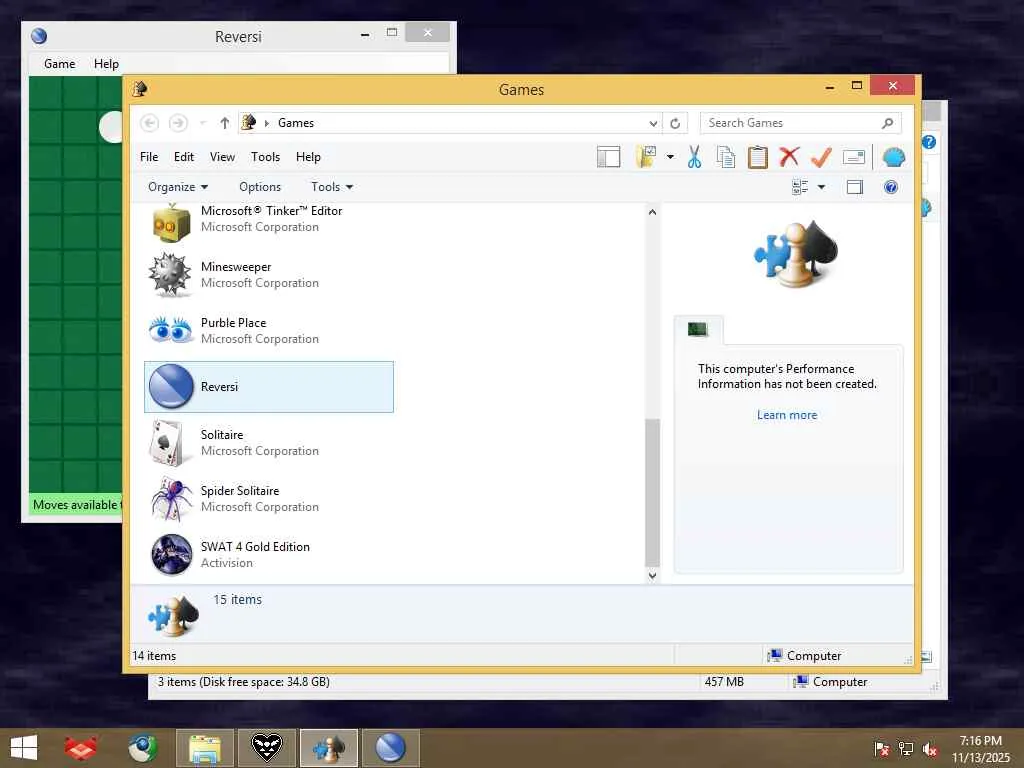Select the Minesweeper mine icon
Viewport: 1024px width, 768px height.
[171, 275]
